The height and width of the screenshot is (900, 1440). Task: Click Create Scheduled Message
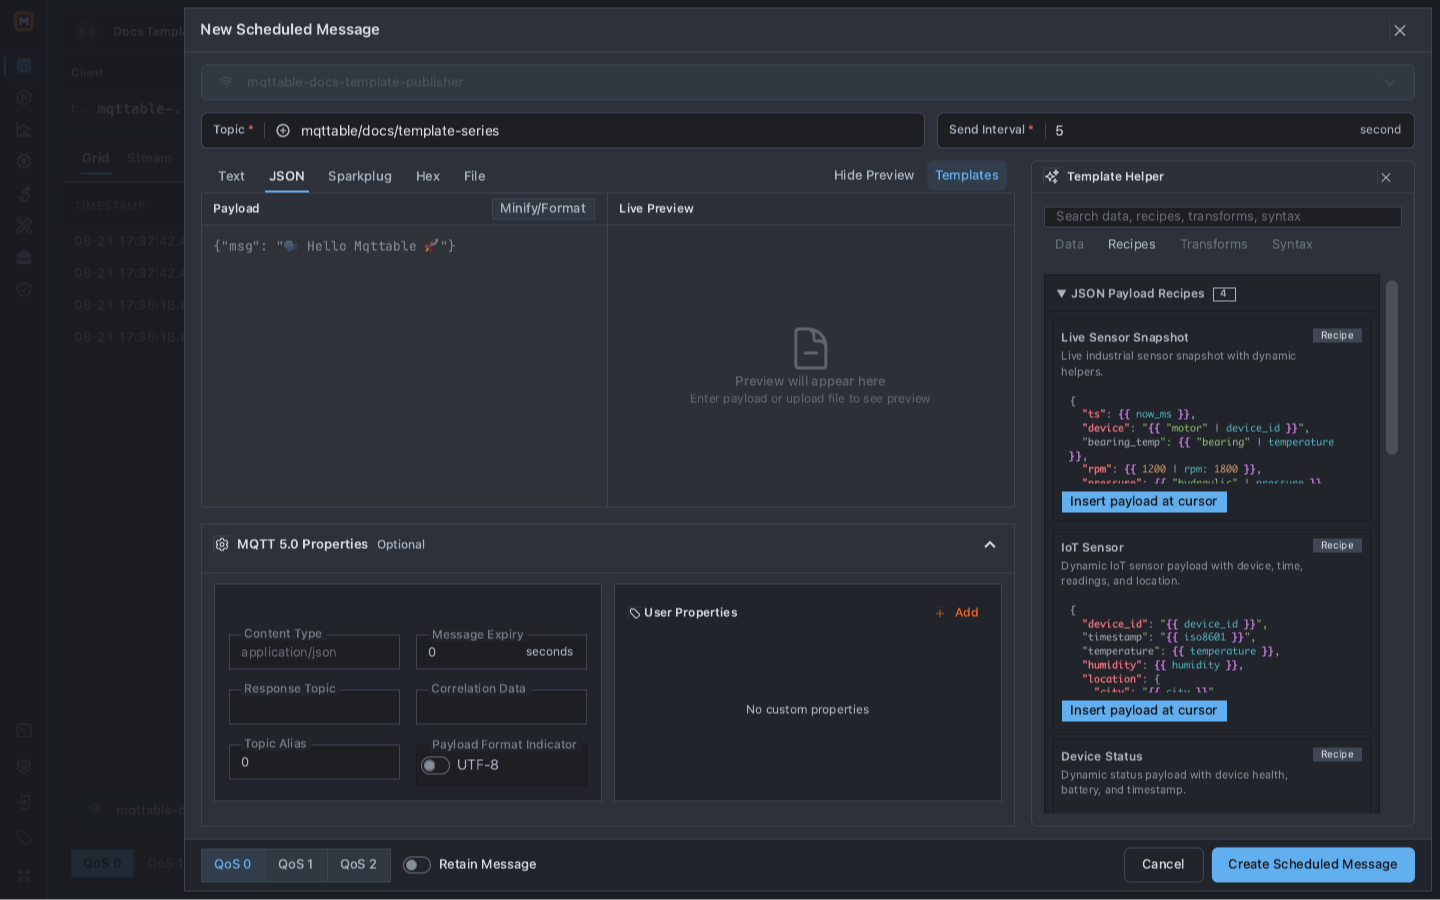[x=1313, y=865]
